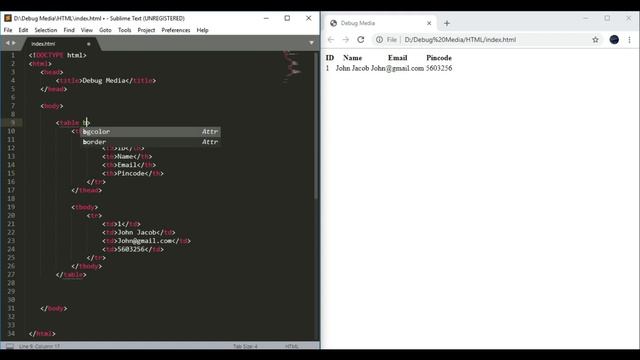Click the td 5603256 code line
640x360 pixels.
coord(133,249)
